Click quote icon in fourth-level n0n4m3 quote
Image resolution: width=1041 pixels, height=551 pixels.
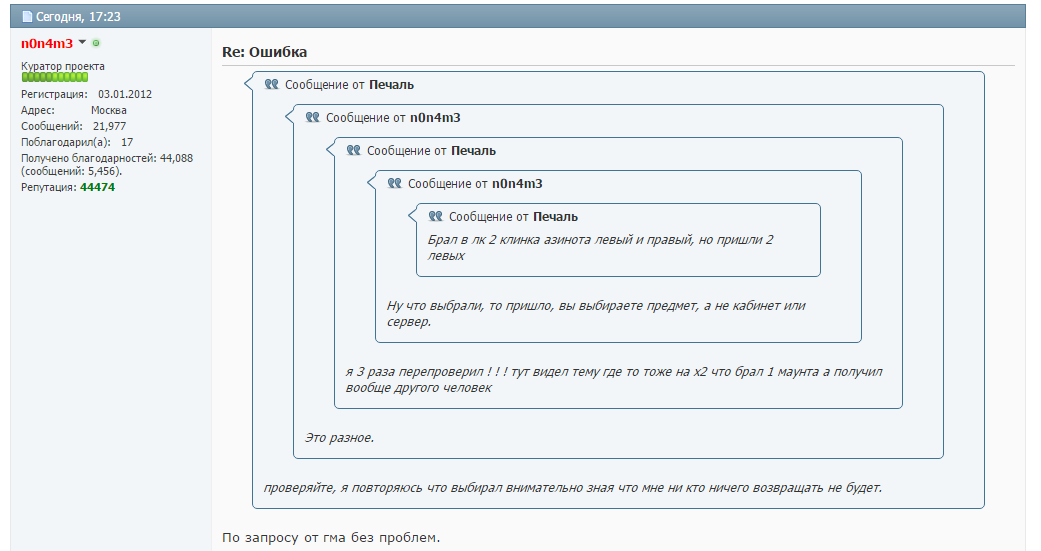click(x=394, y=184)
